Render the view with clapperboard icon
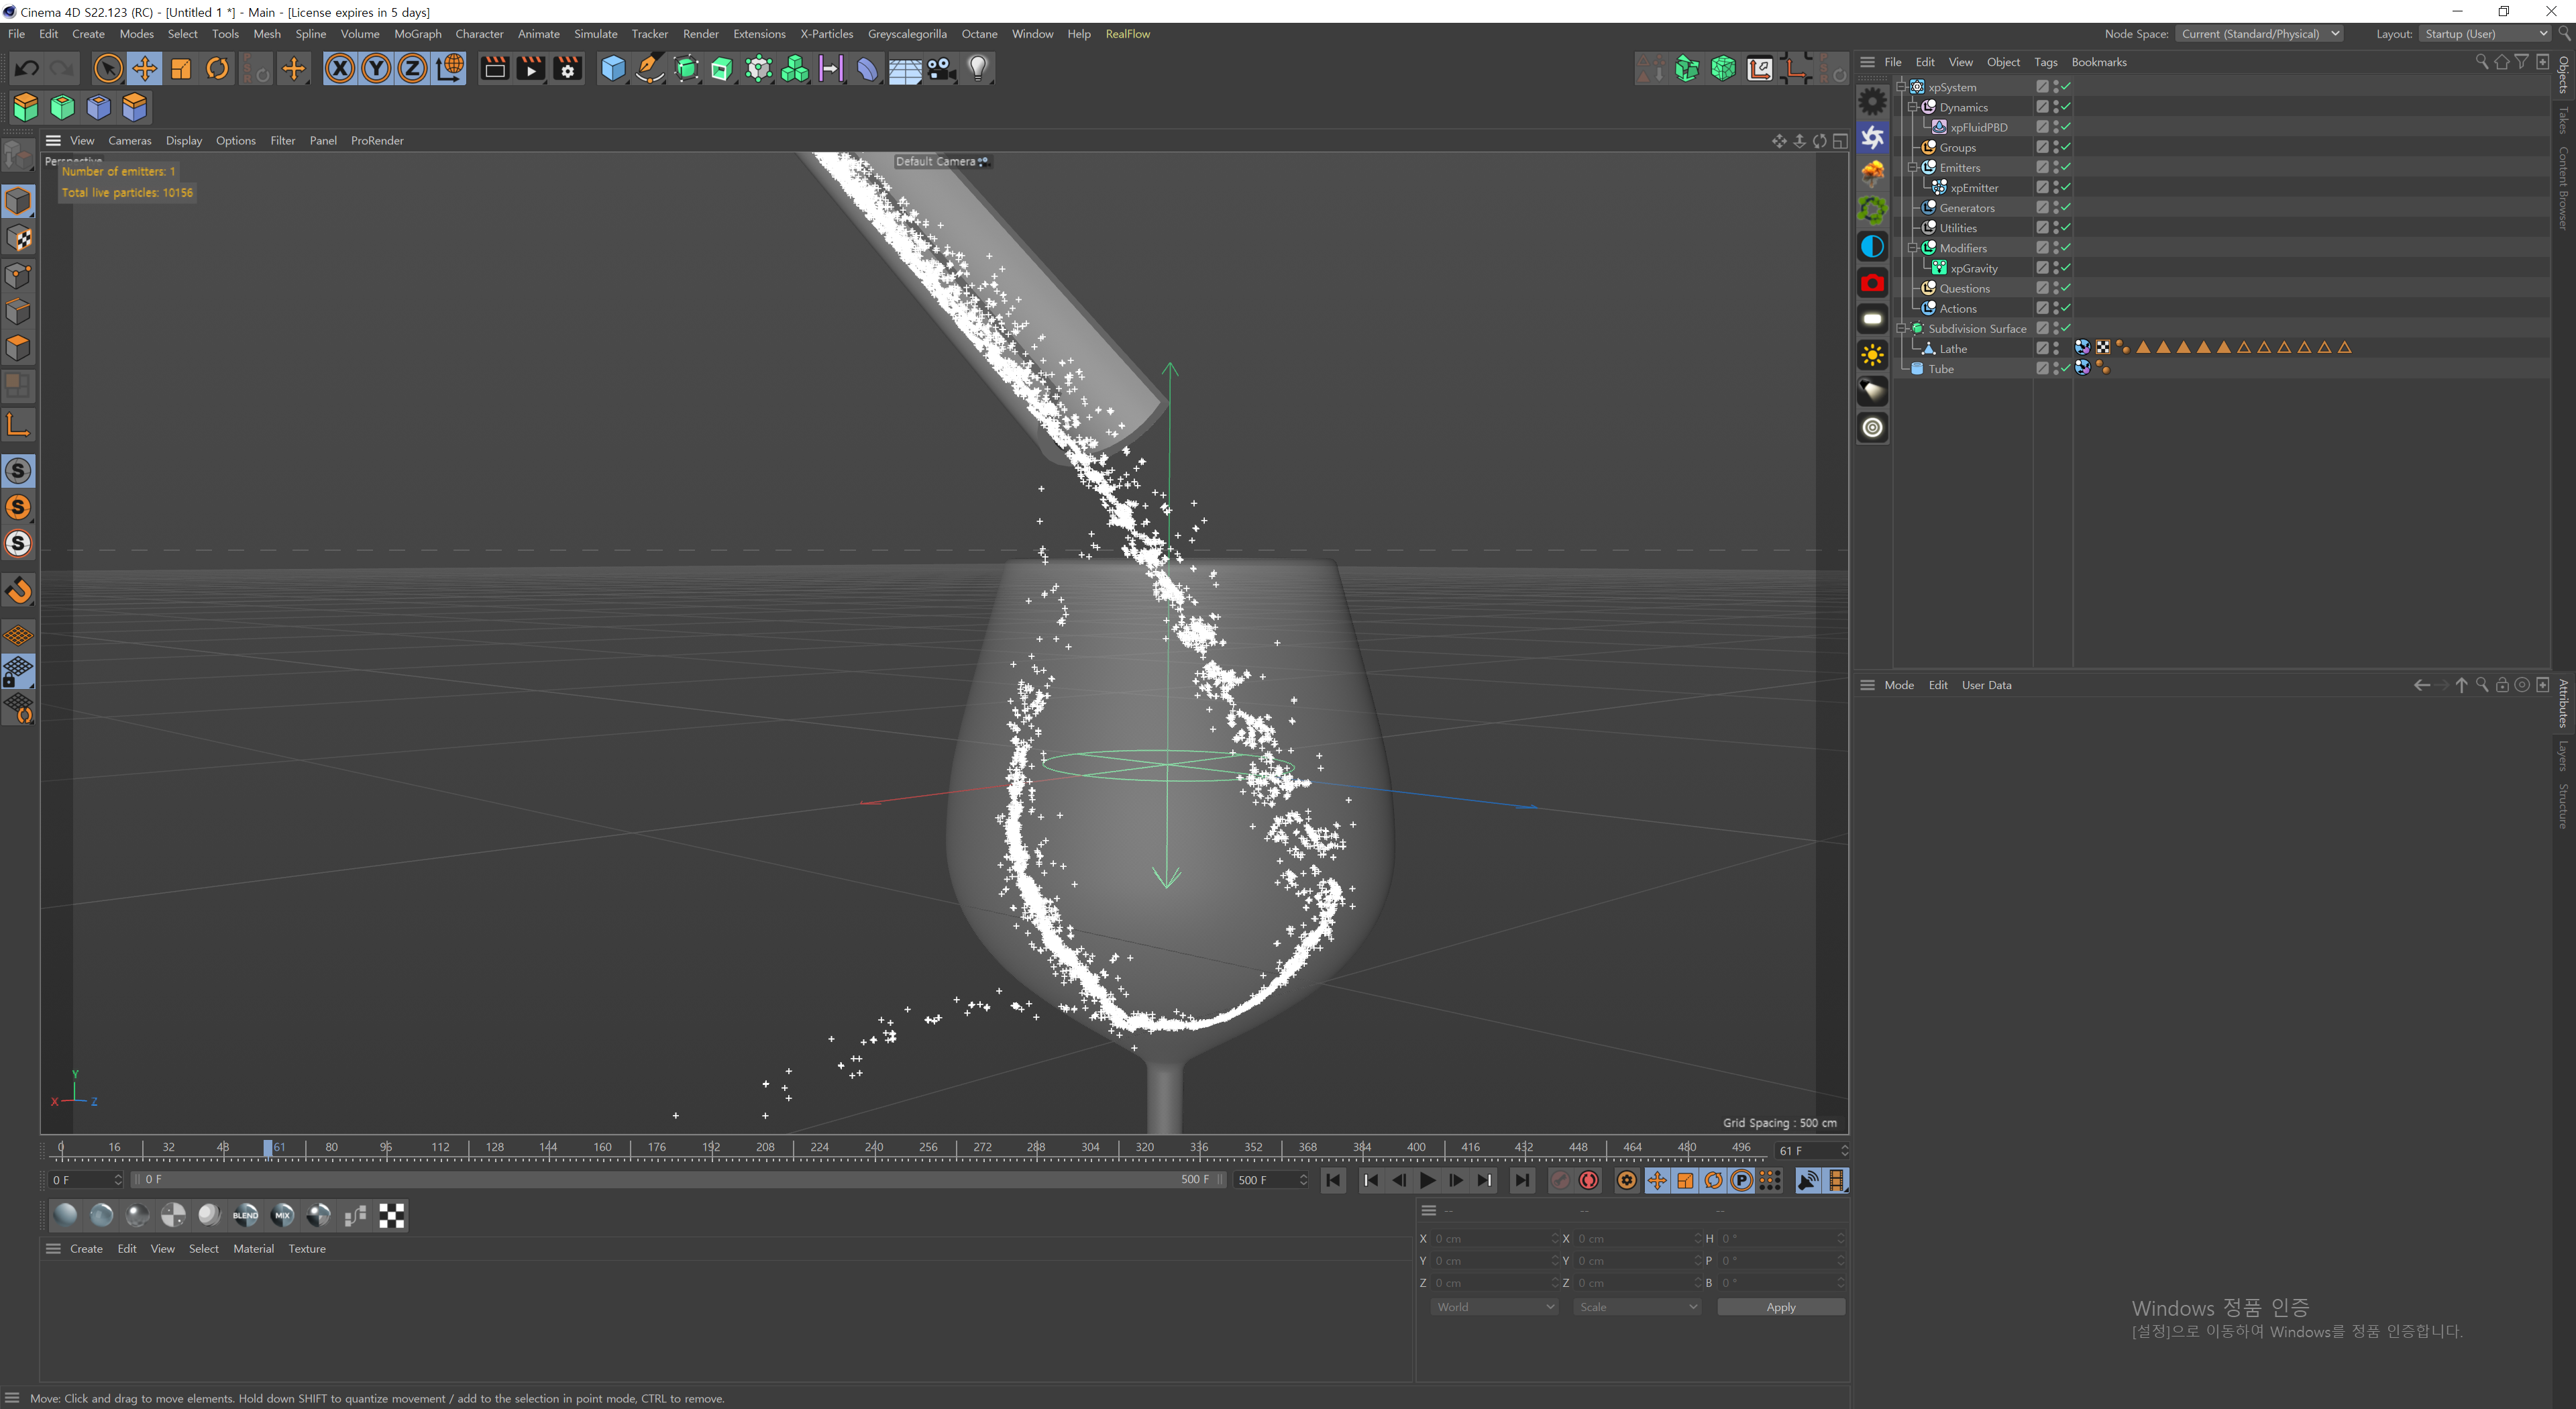The width and height of the screenshot is (2576, 1409). tap(494, 69)
